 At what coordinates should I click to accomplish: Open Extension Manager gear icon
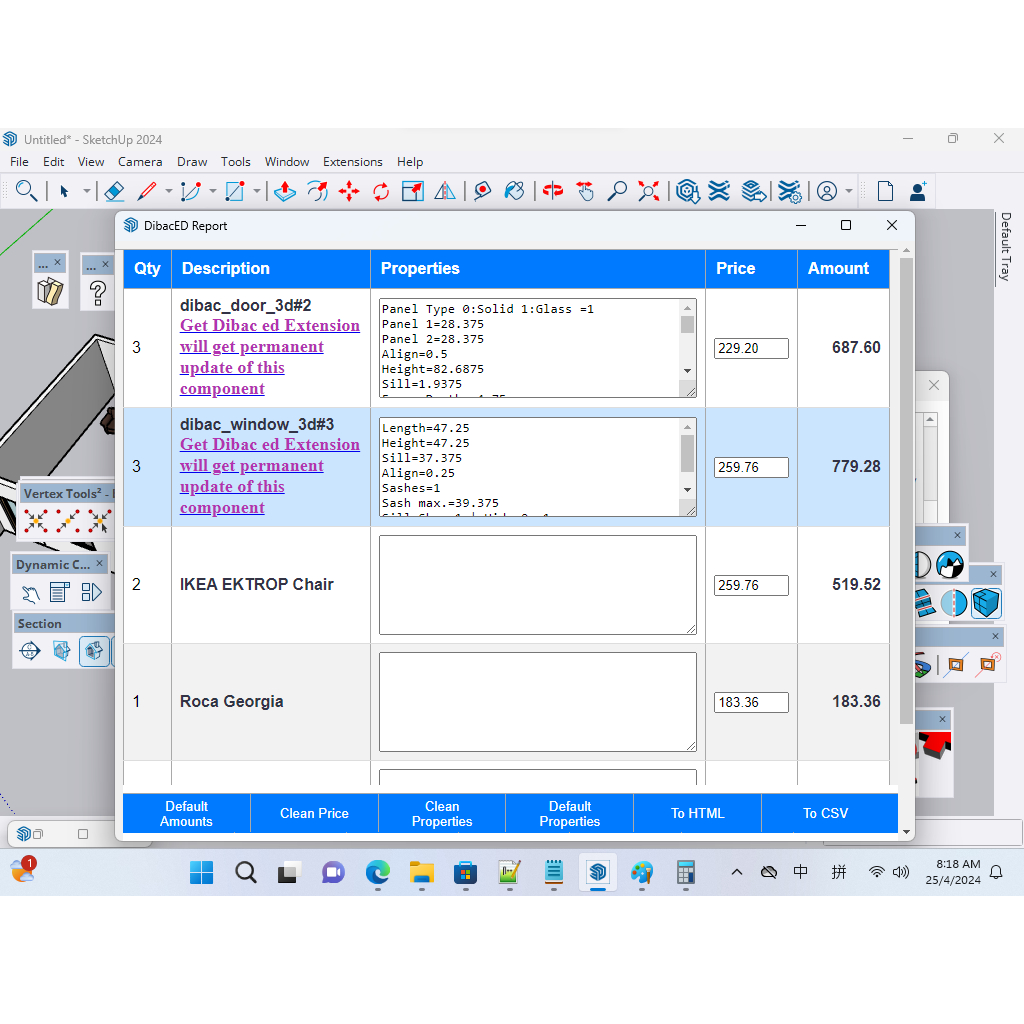point(790,191)
